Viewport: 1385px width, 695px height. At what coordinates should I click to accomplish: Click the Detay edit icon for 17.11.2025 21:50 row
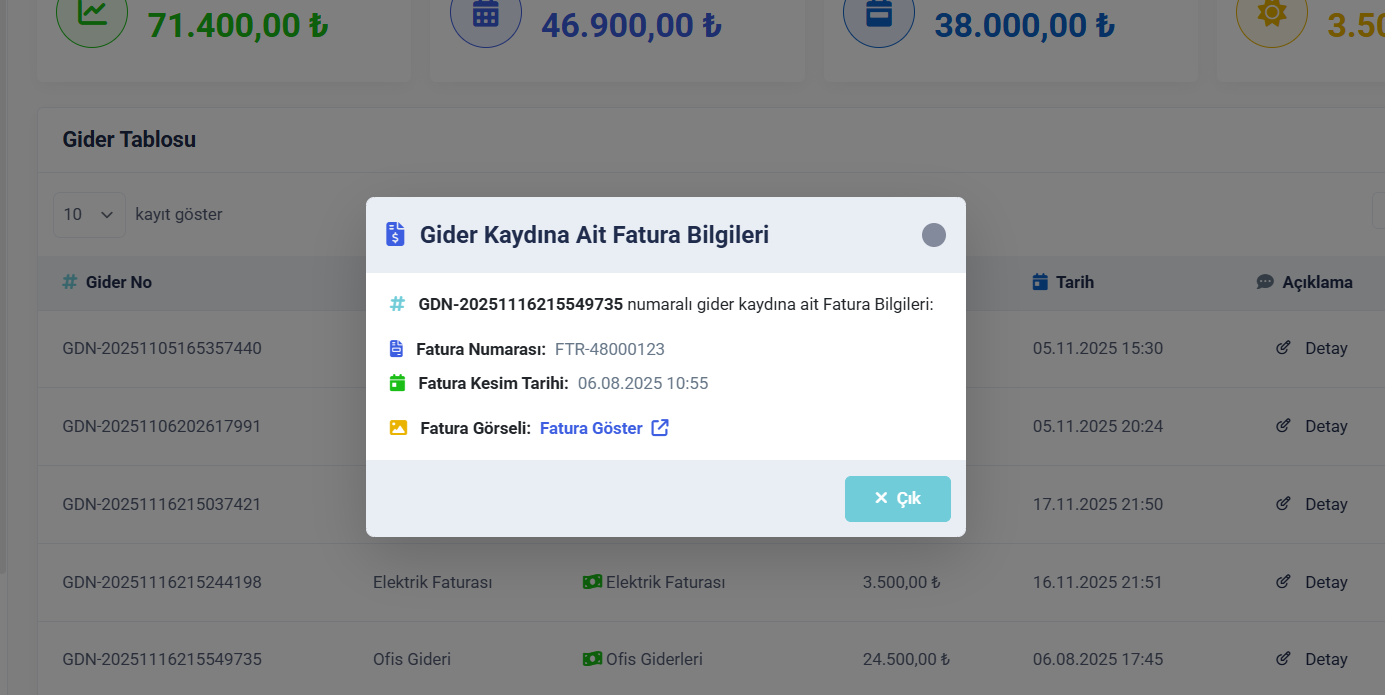click(x=1284, y=504)
